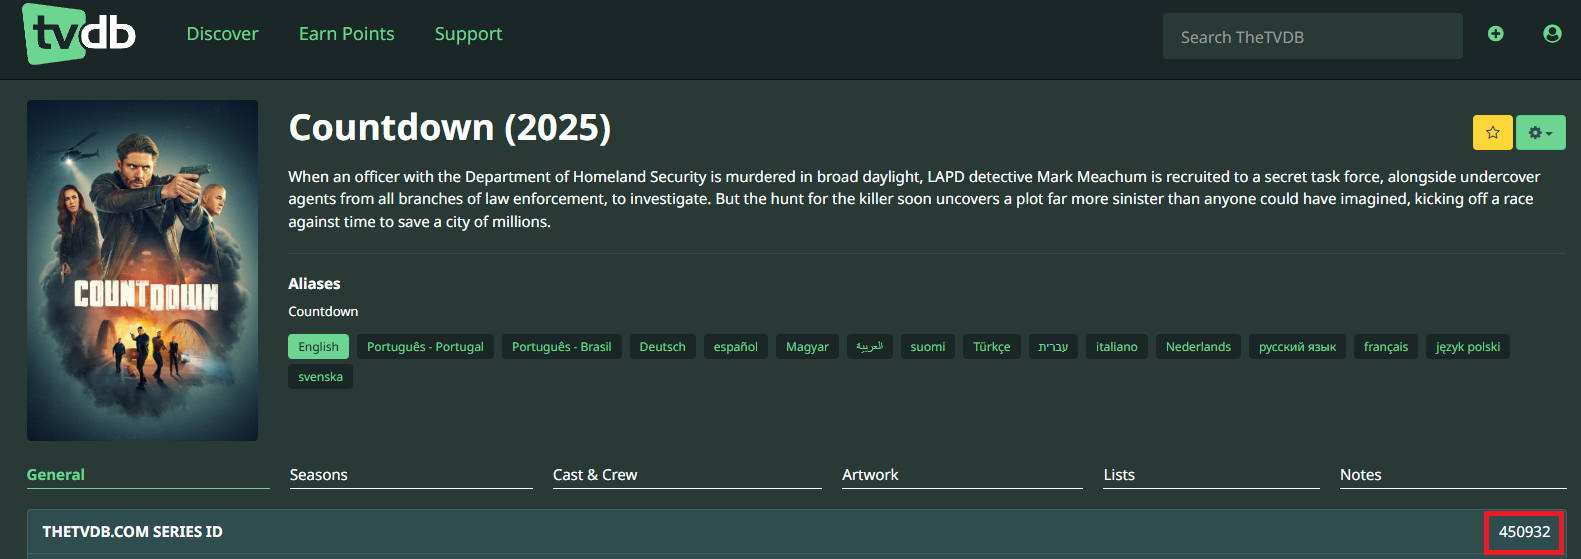The height and width of the screenshot is (559, 1581).
Task: Open the Support menu
Action: (468, 34)
